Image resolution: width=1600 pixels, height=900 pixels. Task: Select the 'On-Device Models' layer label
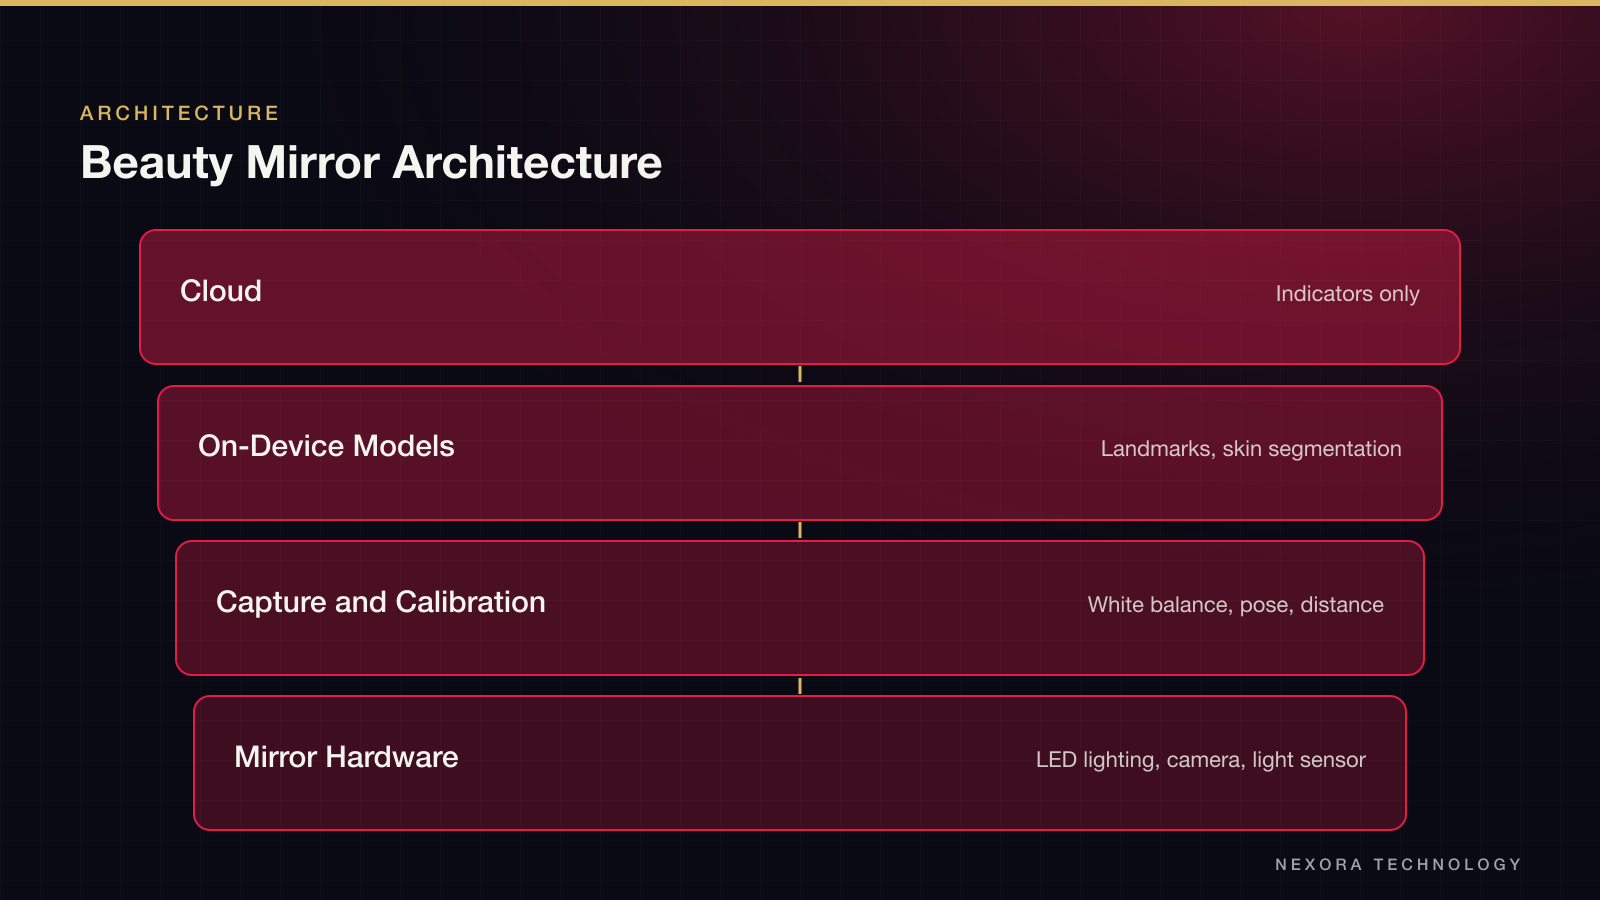[x=326, y=446]
